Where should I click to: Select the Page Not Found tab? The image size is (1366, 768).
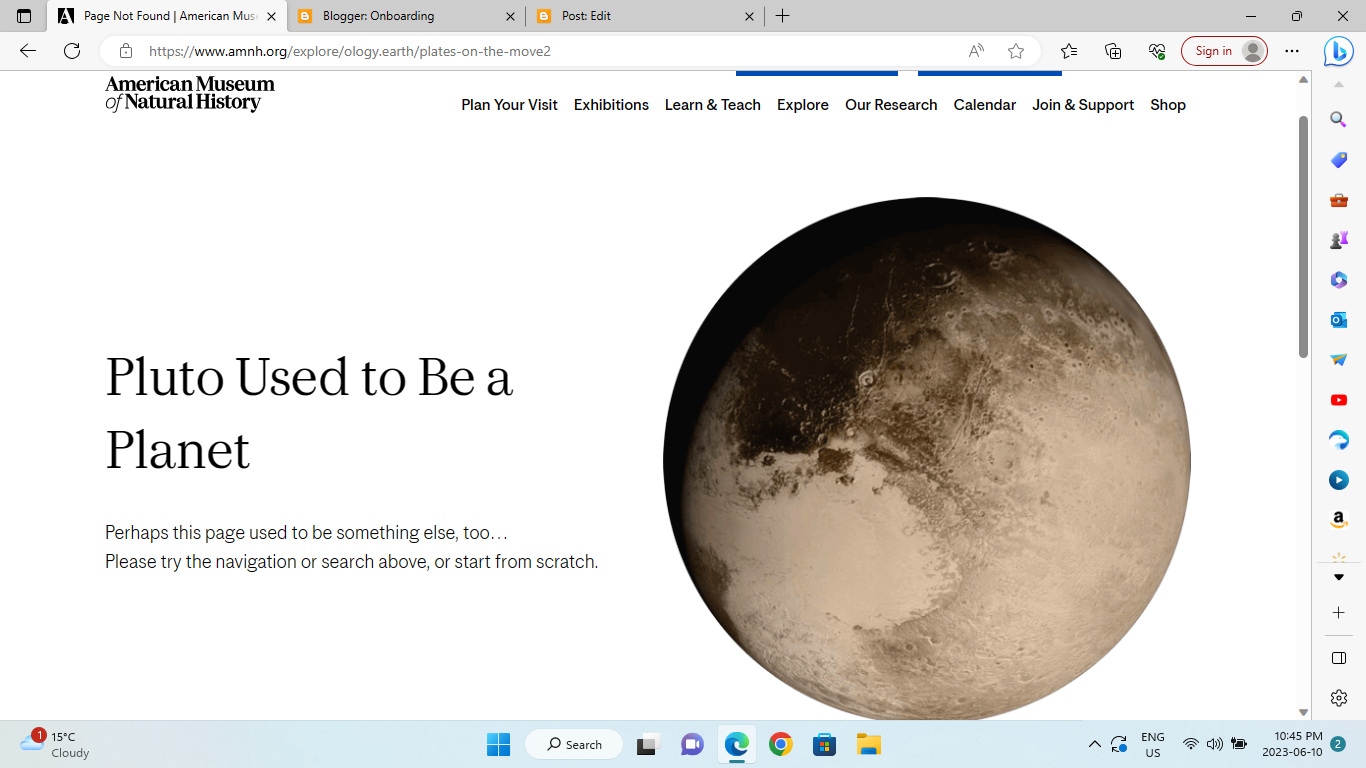pyautogui.click(x=166, y=16)
